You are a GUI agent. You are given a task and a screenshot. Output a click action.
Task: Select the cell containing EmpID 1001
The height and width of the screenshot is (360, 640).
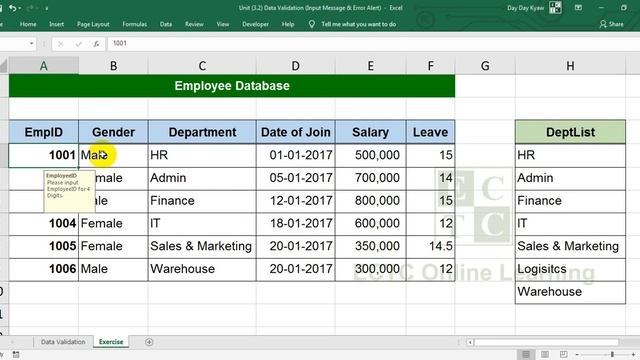pyautogui.click(x=44, y=155)
